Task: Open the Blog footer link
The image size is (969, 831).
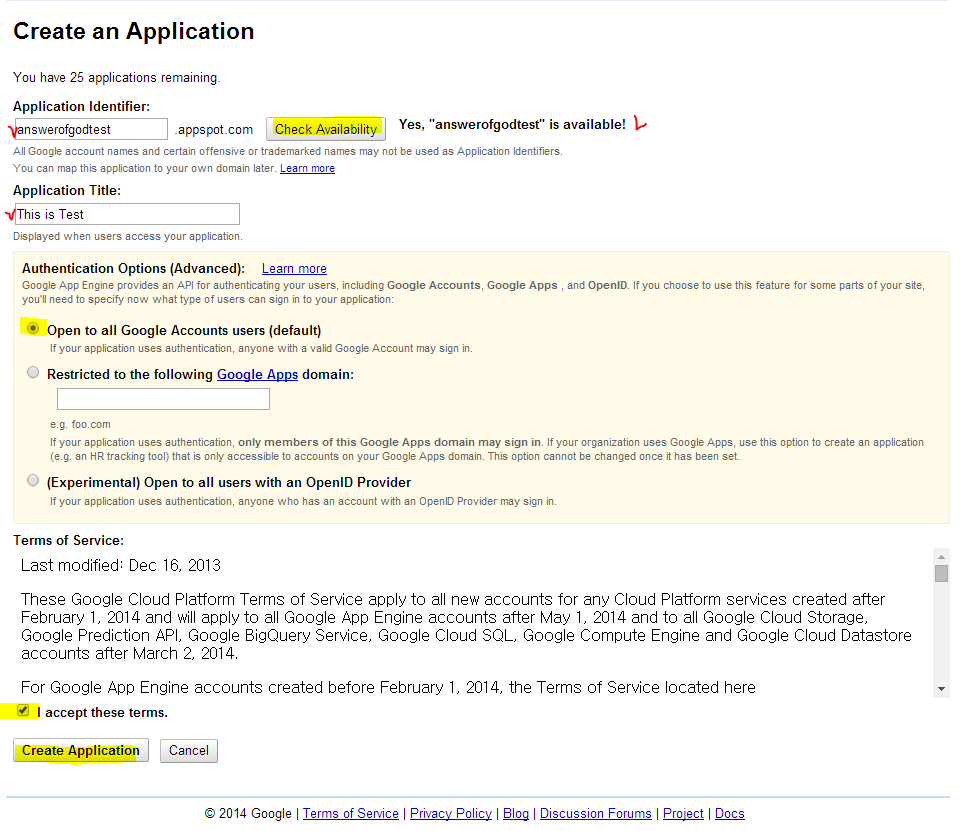Action: click(x=516, y=814)
